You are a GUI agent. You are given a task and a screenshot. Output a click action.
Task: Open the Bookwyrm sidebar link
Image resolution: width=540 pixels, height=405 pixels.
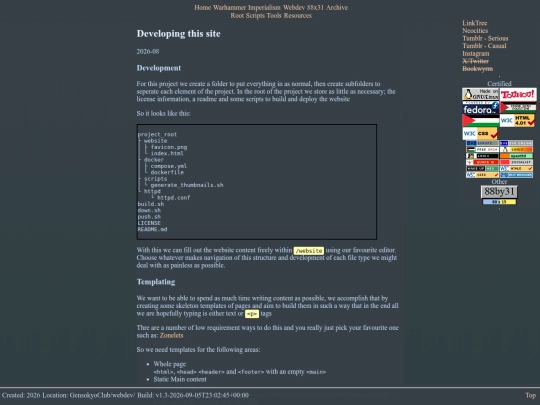(x=477, y=69)
